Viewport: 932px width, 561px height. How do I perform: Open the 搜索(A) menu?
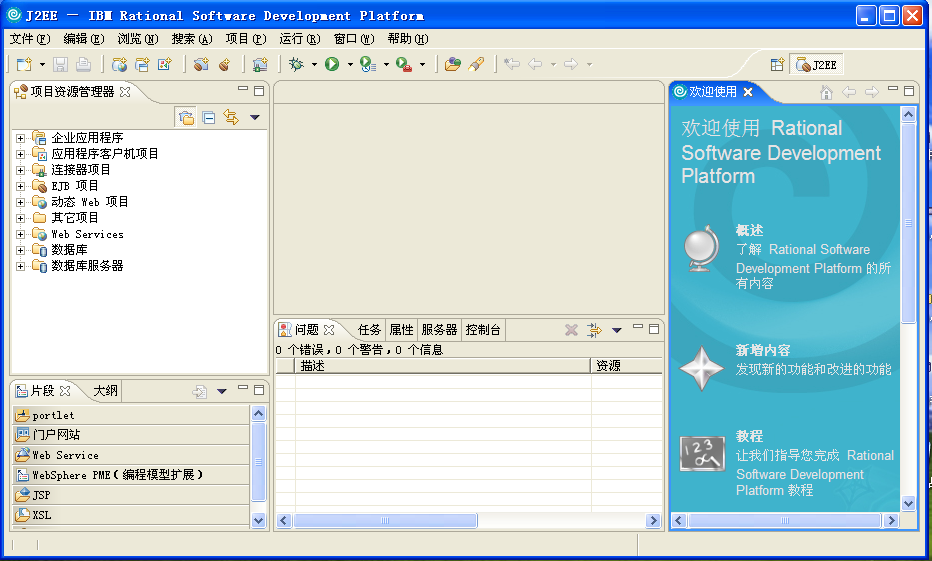click(192, 39)
